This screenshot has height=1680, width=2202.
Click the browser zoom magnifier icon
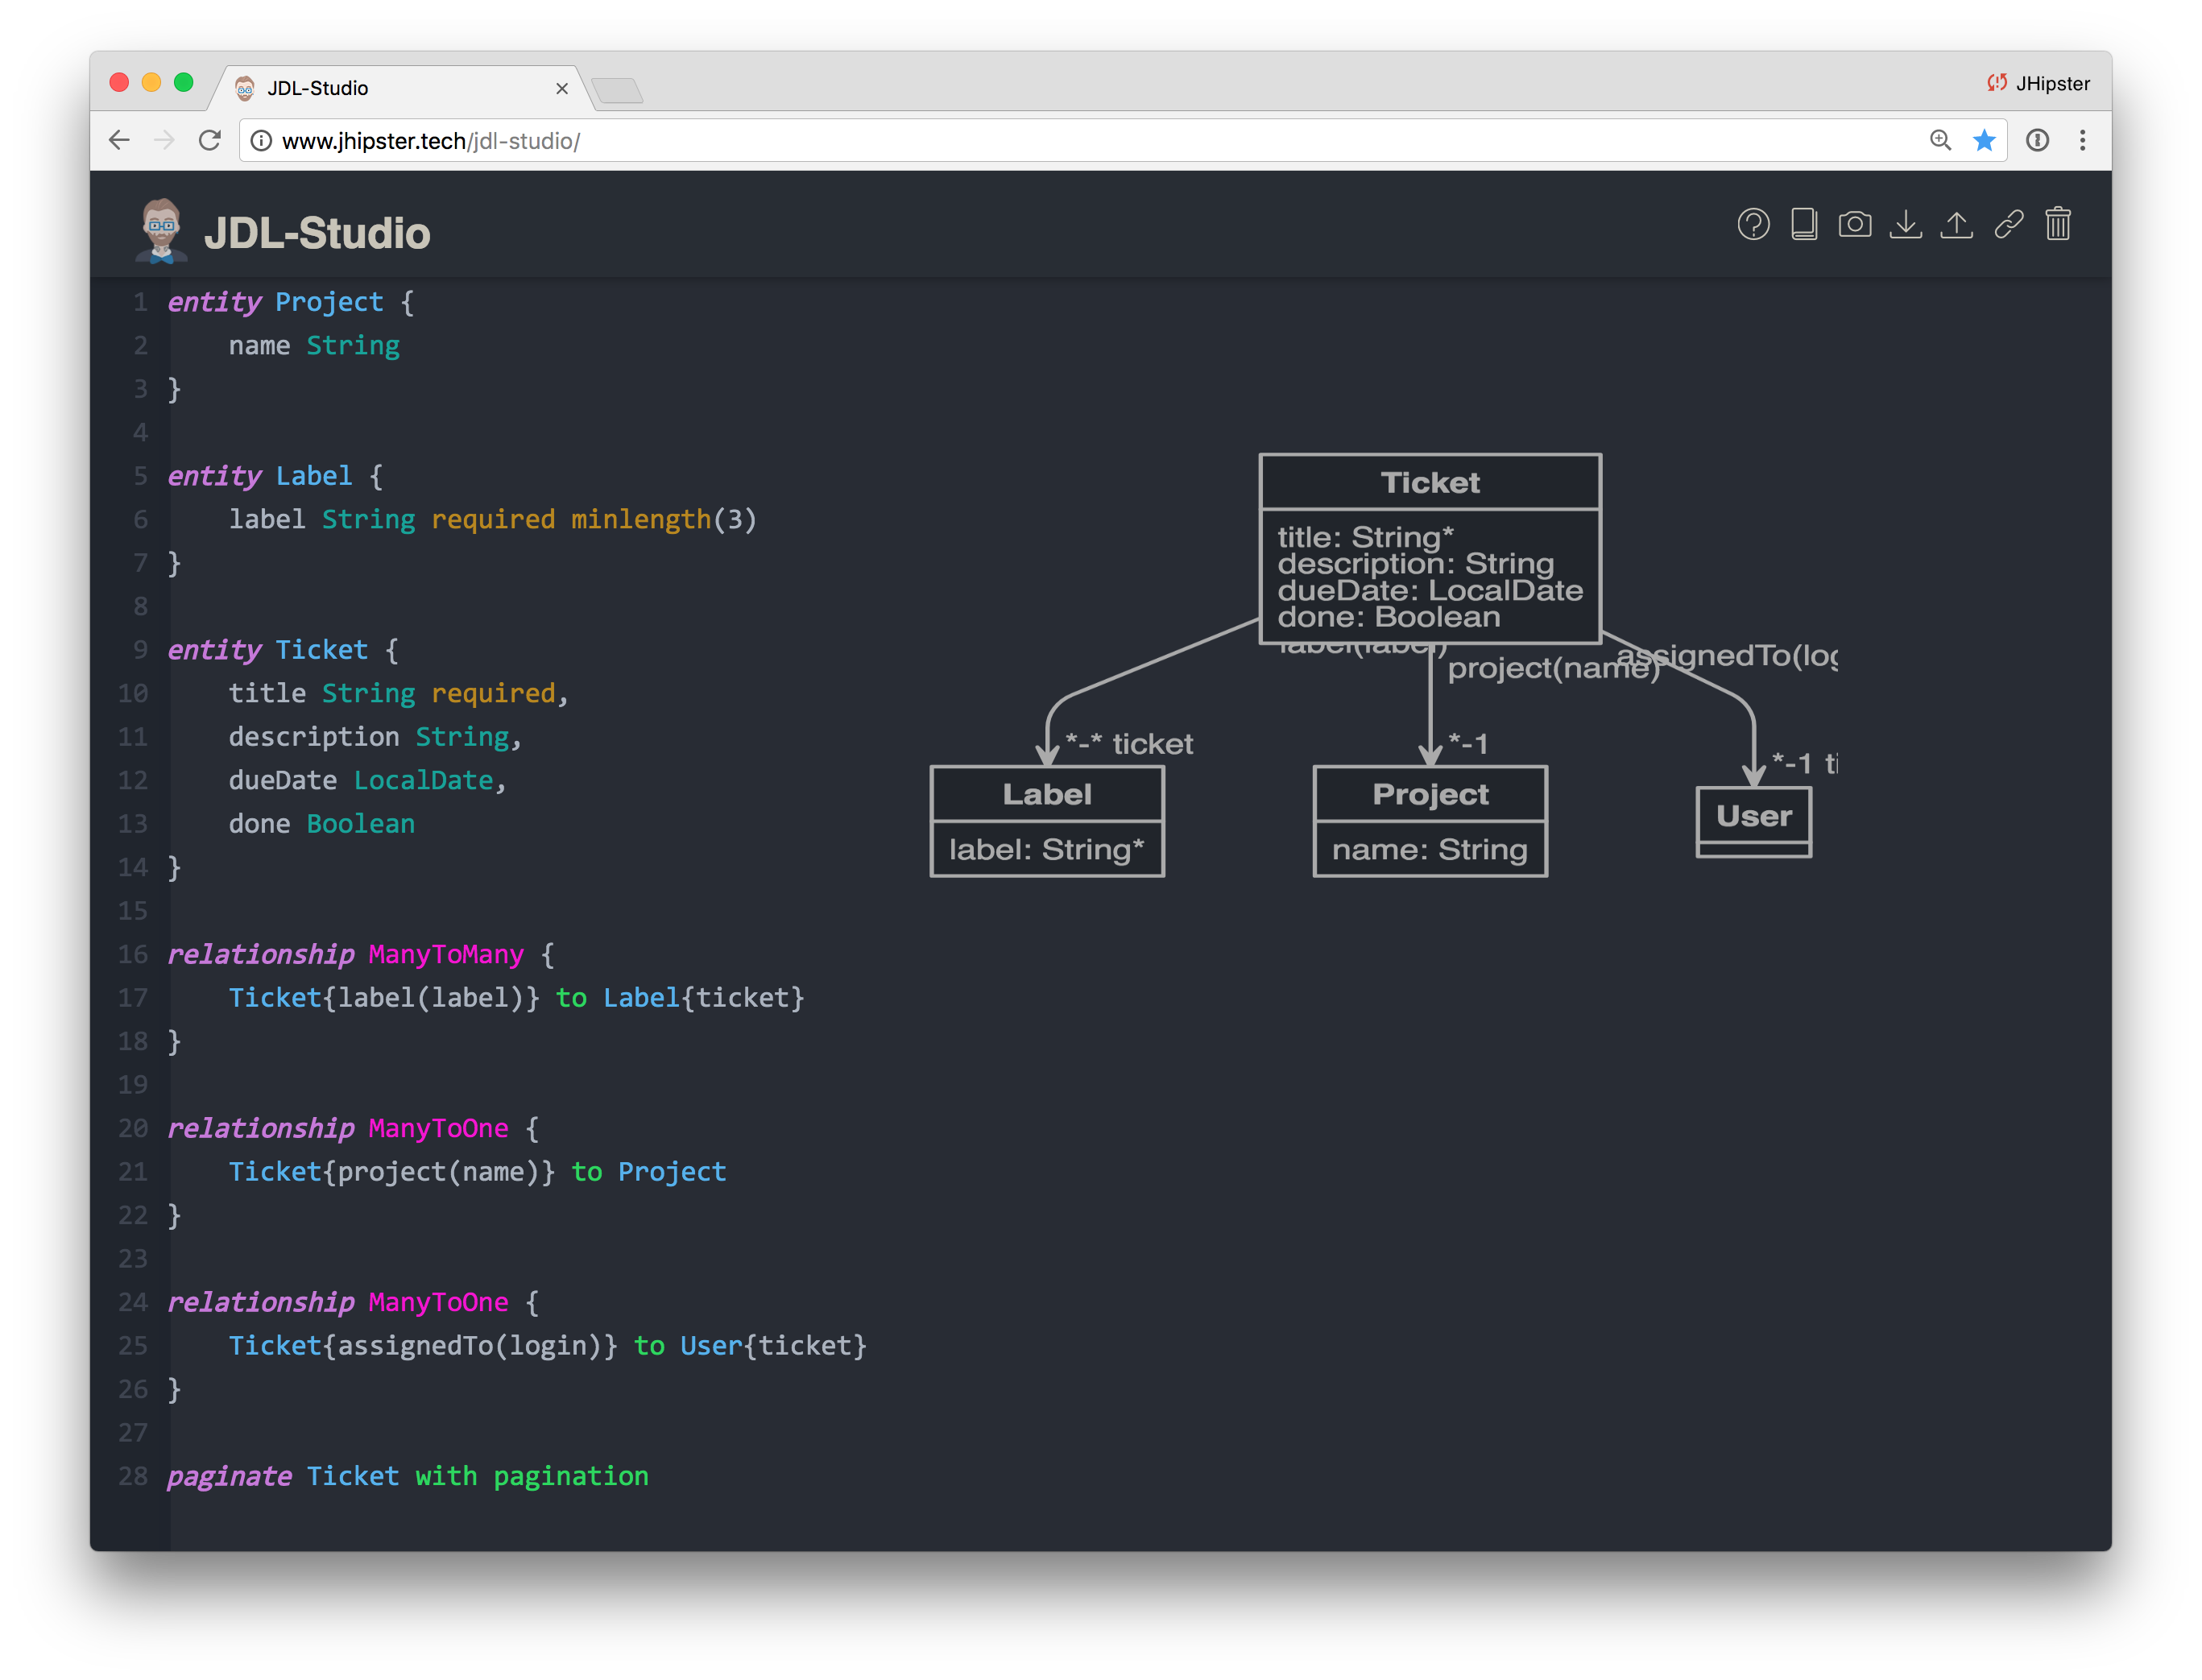[1940, 141]
